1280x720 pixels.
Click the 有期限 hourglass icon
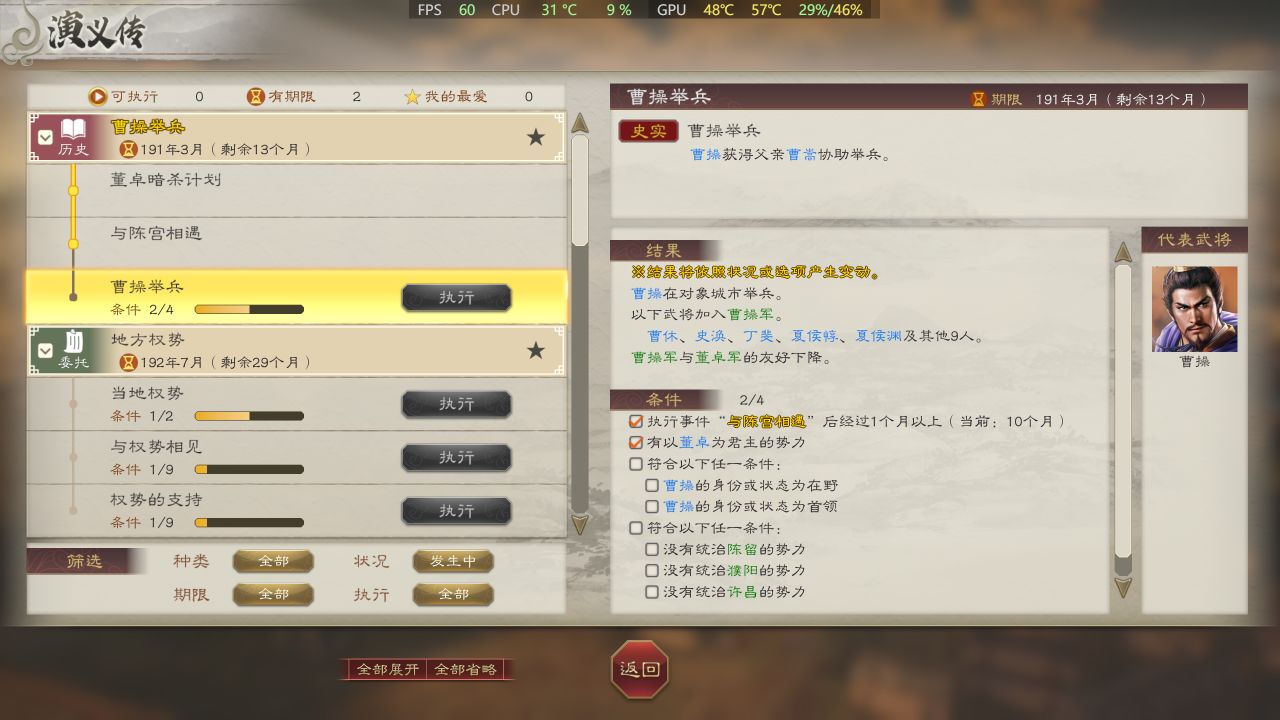(256, 97)
